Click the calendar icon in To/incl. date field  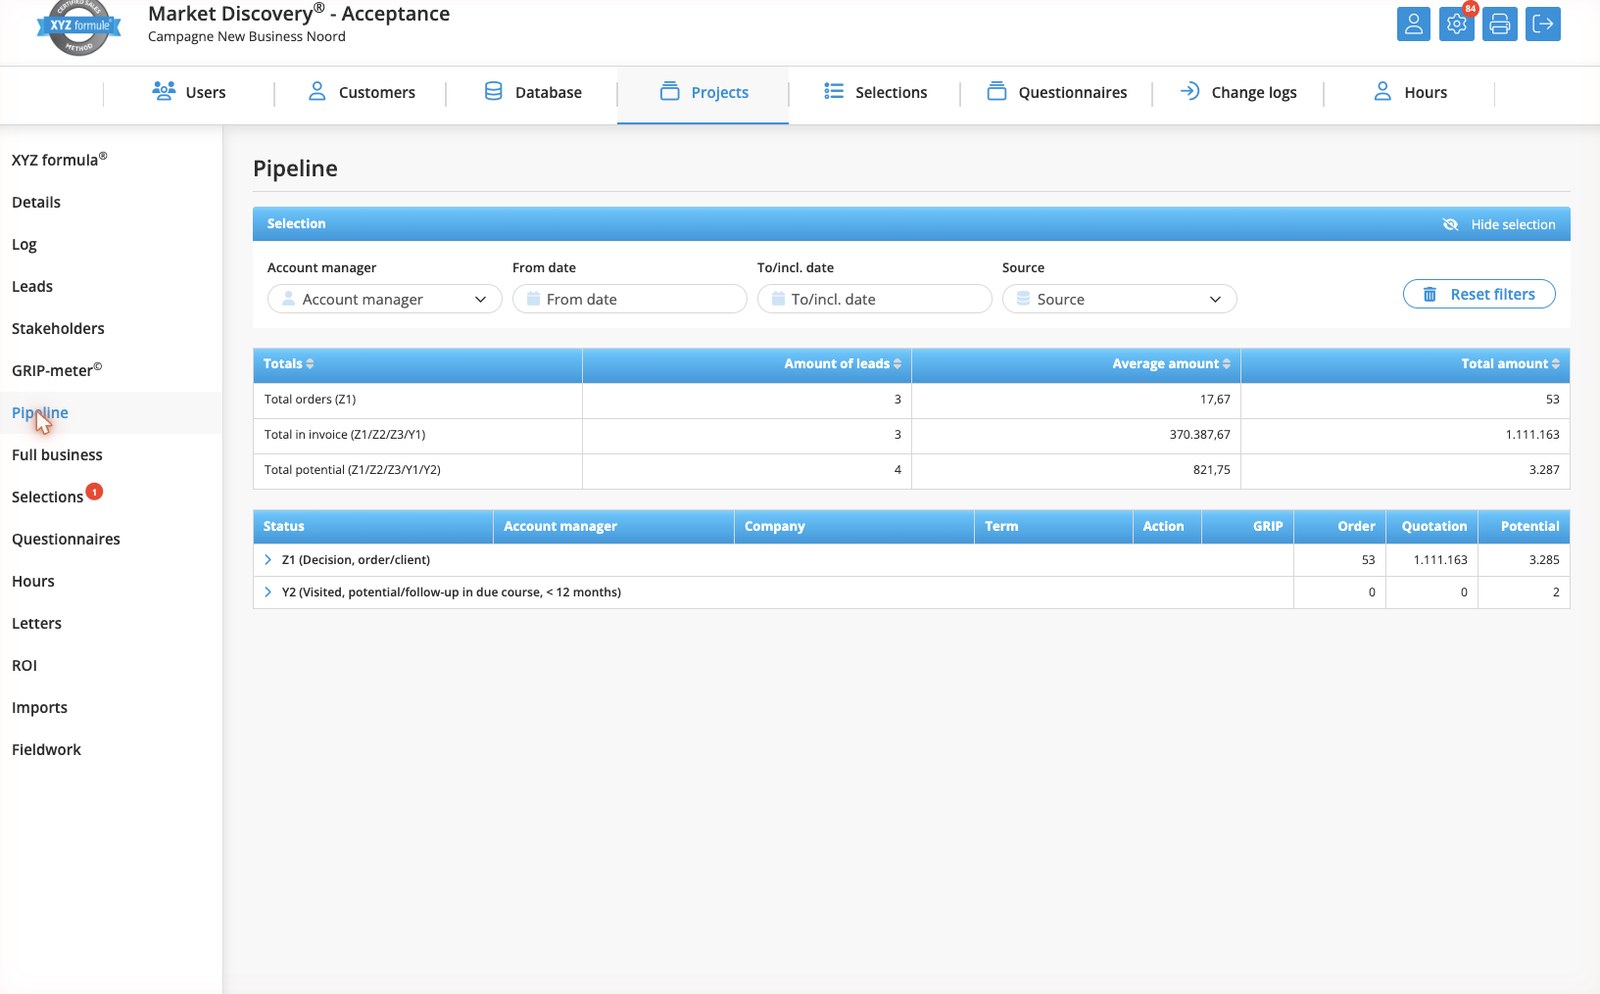778,298
